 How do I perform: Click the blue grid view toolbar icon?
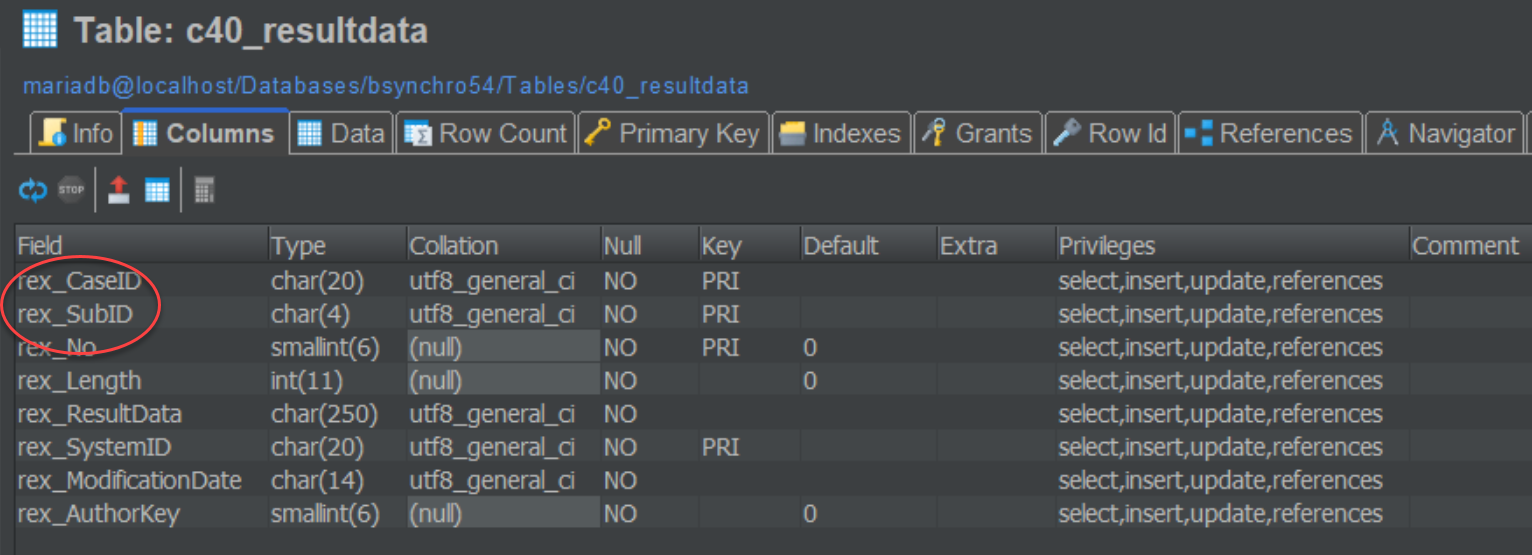pyautogui.click(x=157, y=190)
